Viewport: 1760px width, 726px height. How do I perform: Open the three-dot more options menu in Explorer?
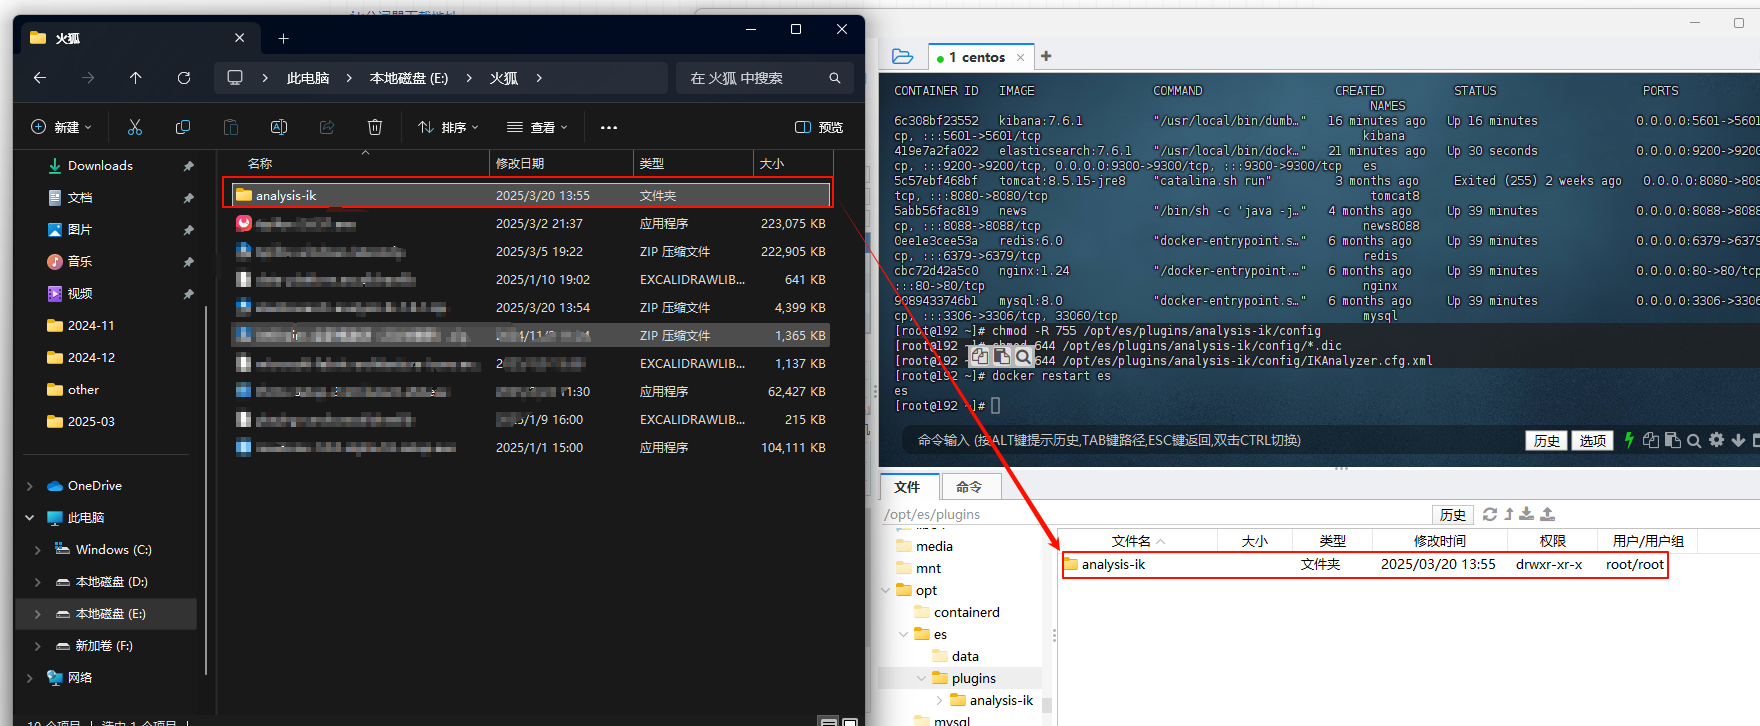tap(609, 127)
